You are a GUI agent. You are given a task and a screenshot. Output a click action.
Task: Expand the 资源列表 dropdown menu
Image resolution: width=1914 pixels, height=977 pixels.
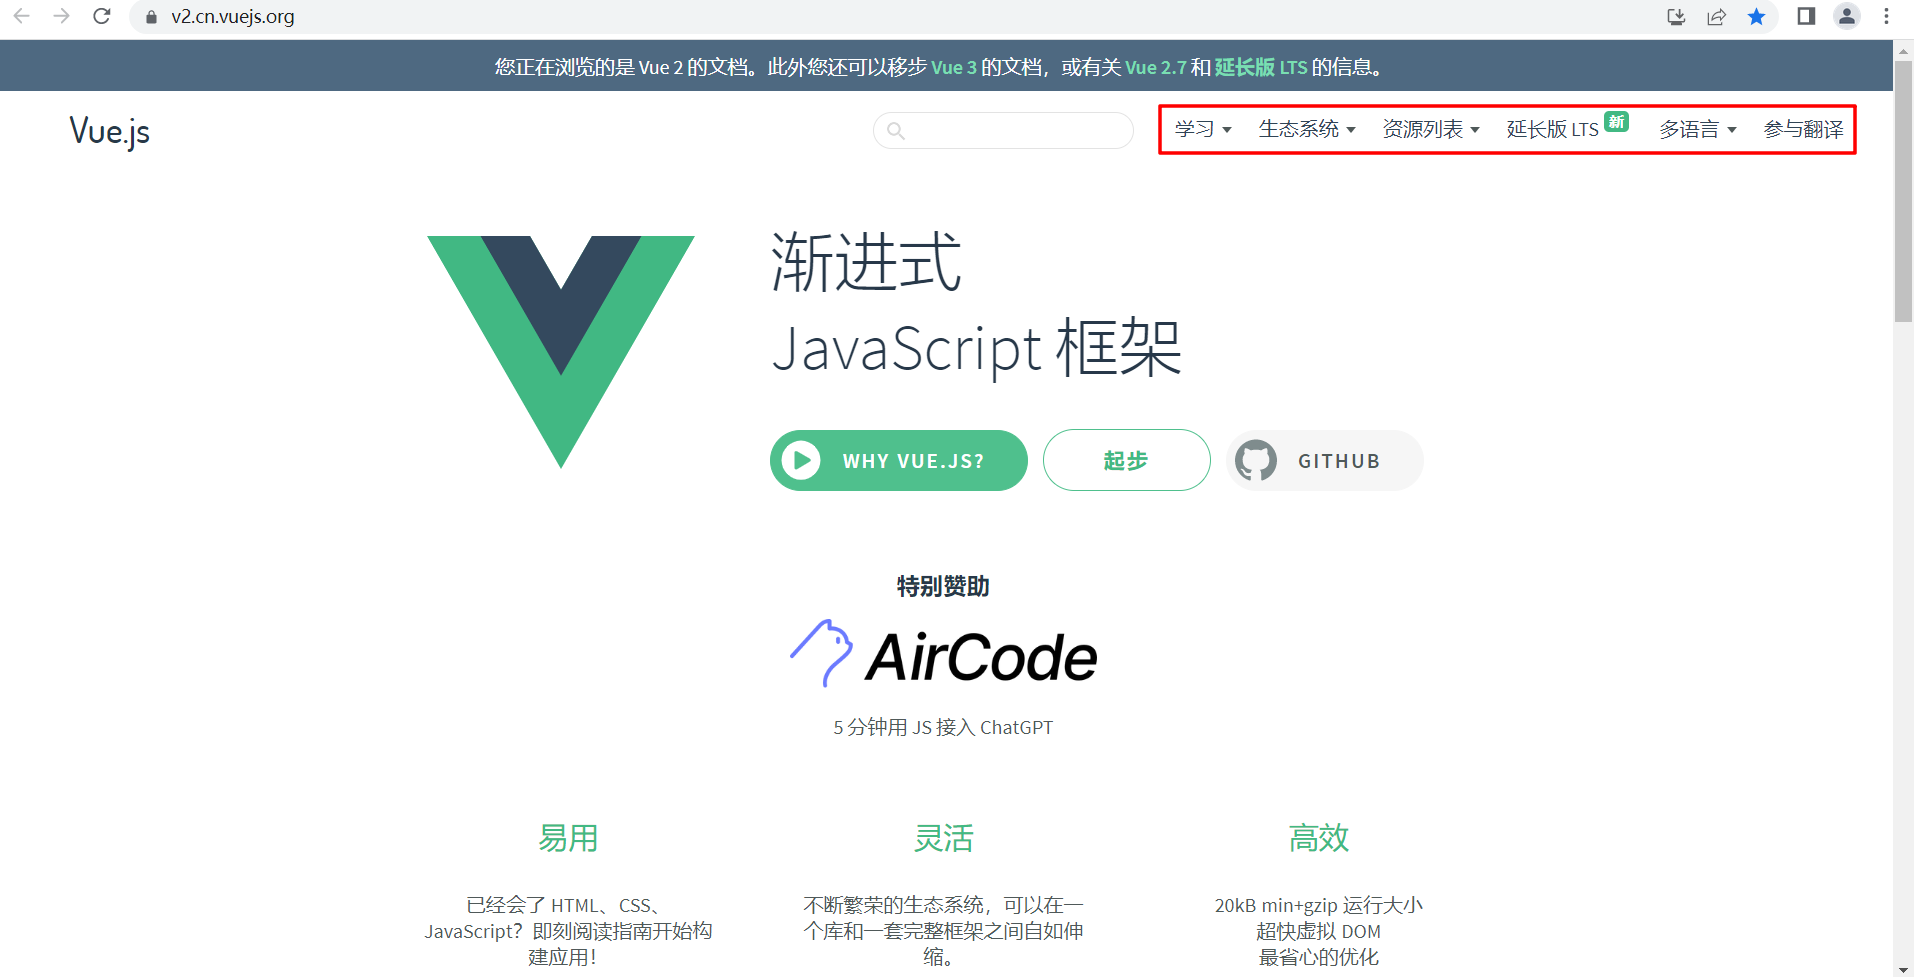click(1431, 129)
